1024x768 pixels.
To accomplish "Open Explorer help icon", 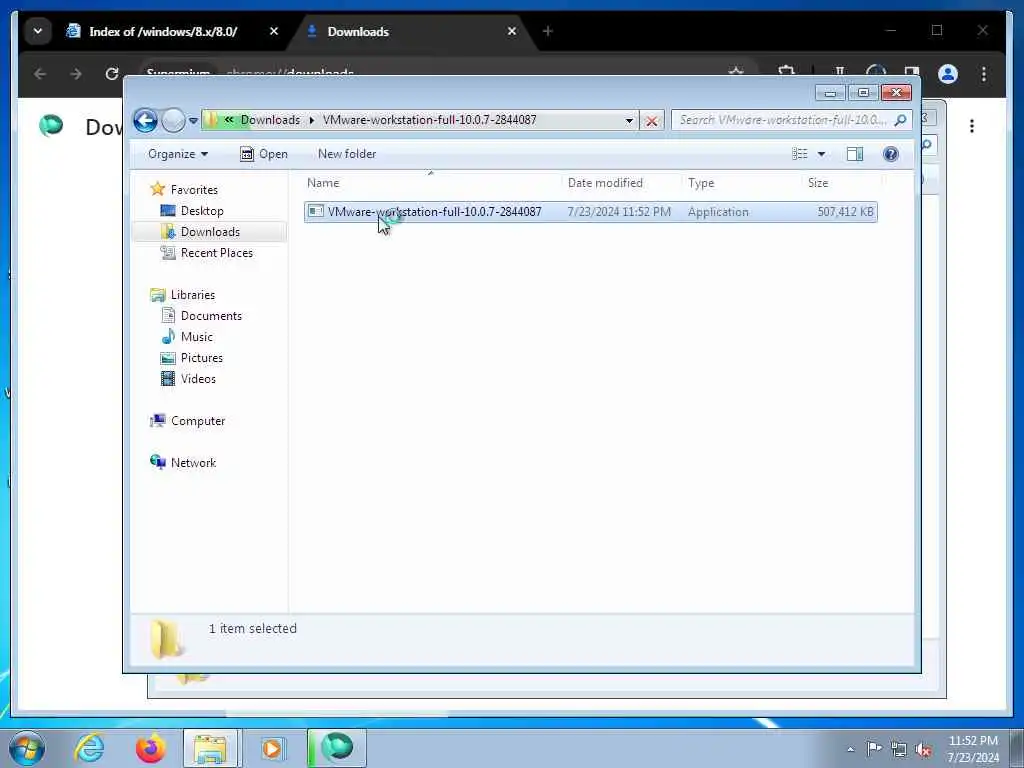I will (x=891, y=154).
